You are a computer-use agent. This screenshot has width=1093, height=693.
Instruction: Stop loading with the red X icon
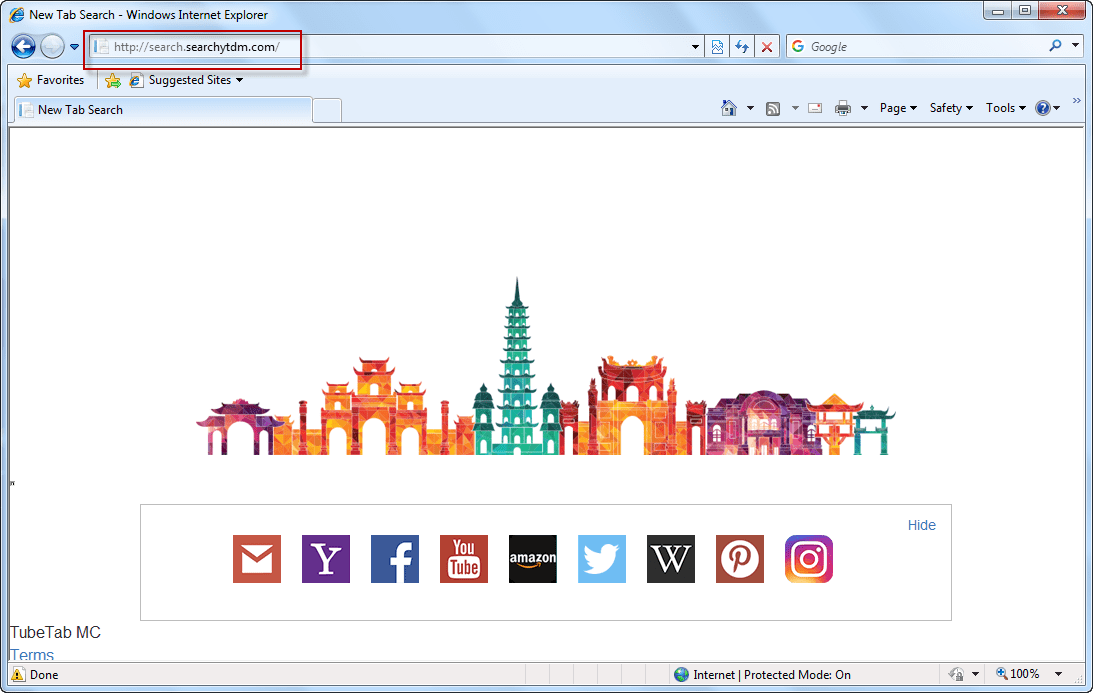click(767, 47)
